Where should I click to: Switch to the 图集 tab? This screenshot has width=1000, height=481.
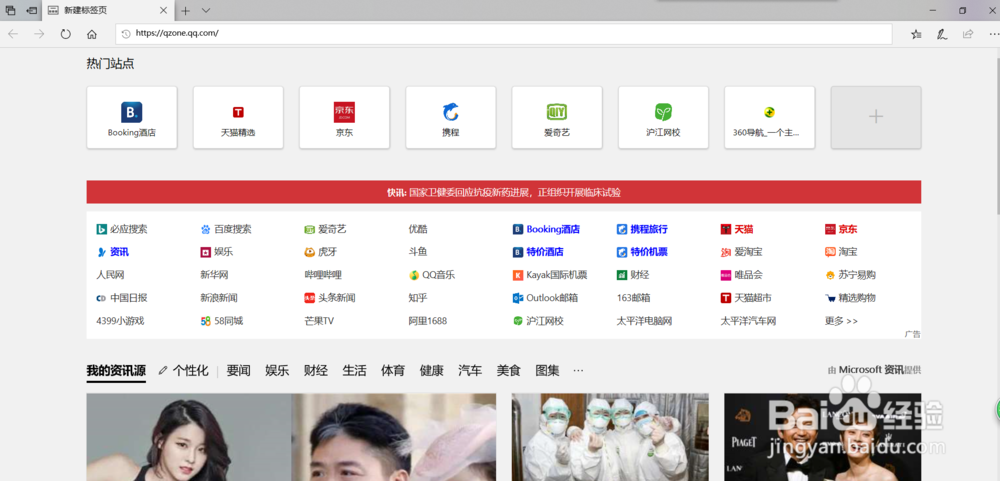click(547, 371)
